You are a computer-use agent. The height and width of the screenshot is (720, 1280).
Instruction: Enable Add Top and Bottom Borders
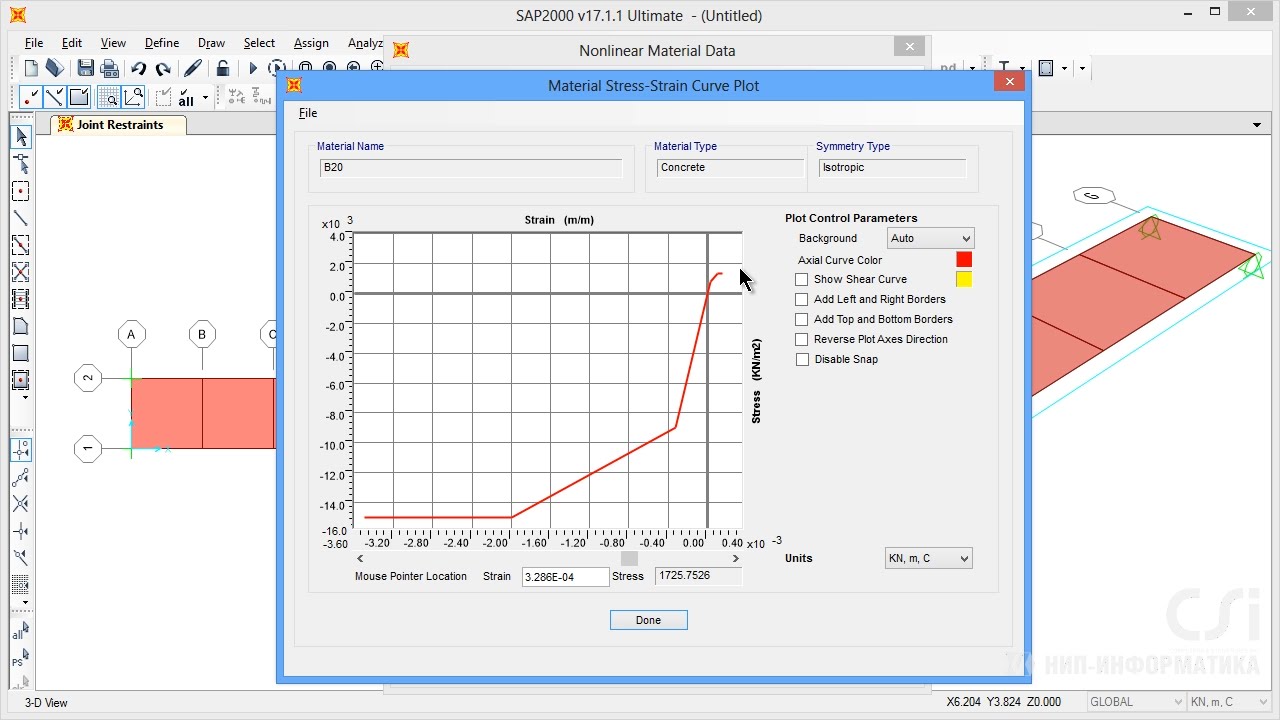point(802,320)
